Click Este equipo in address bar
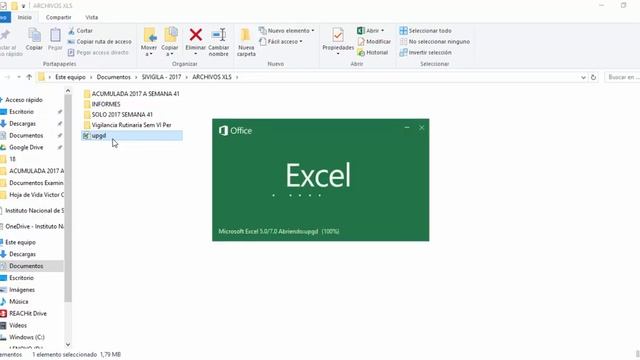This screenshot has height=360, width=640. click(70, 77)
